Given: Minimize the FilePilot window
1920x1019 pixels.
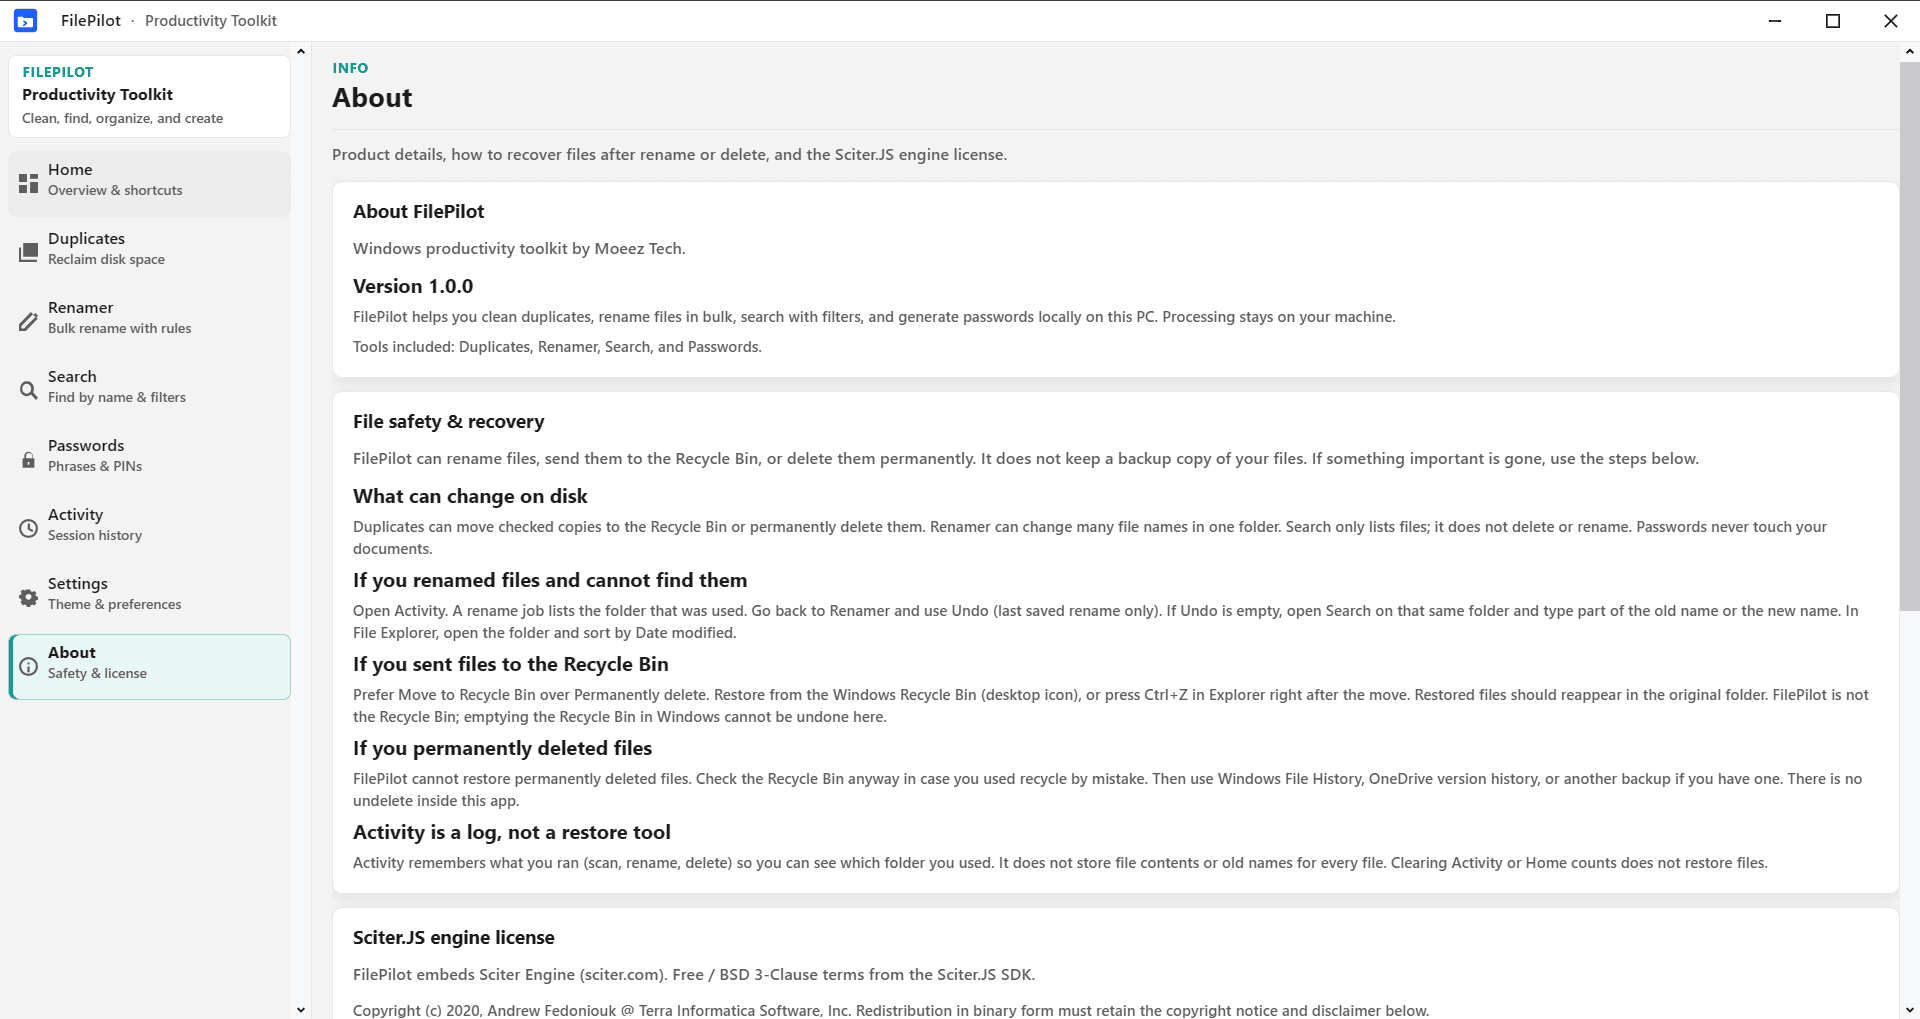Looking at the screenshot, I should pyautogui.click(x=1775, y=21).
